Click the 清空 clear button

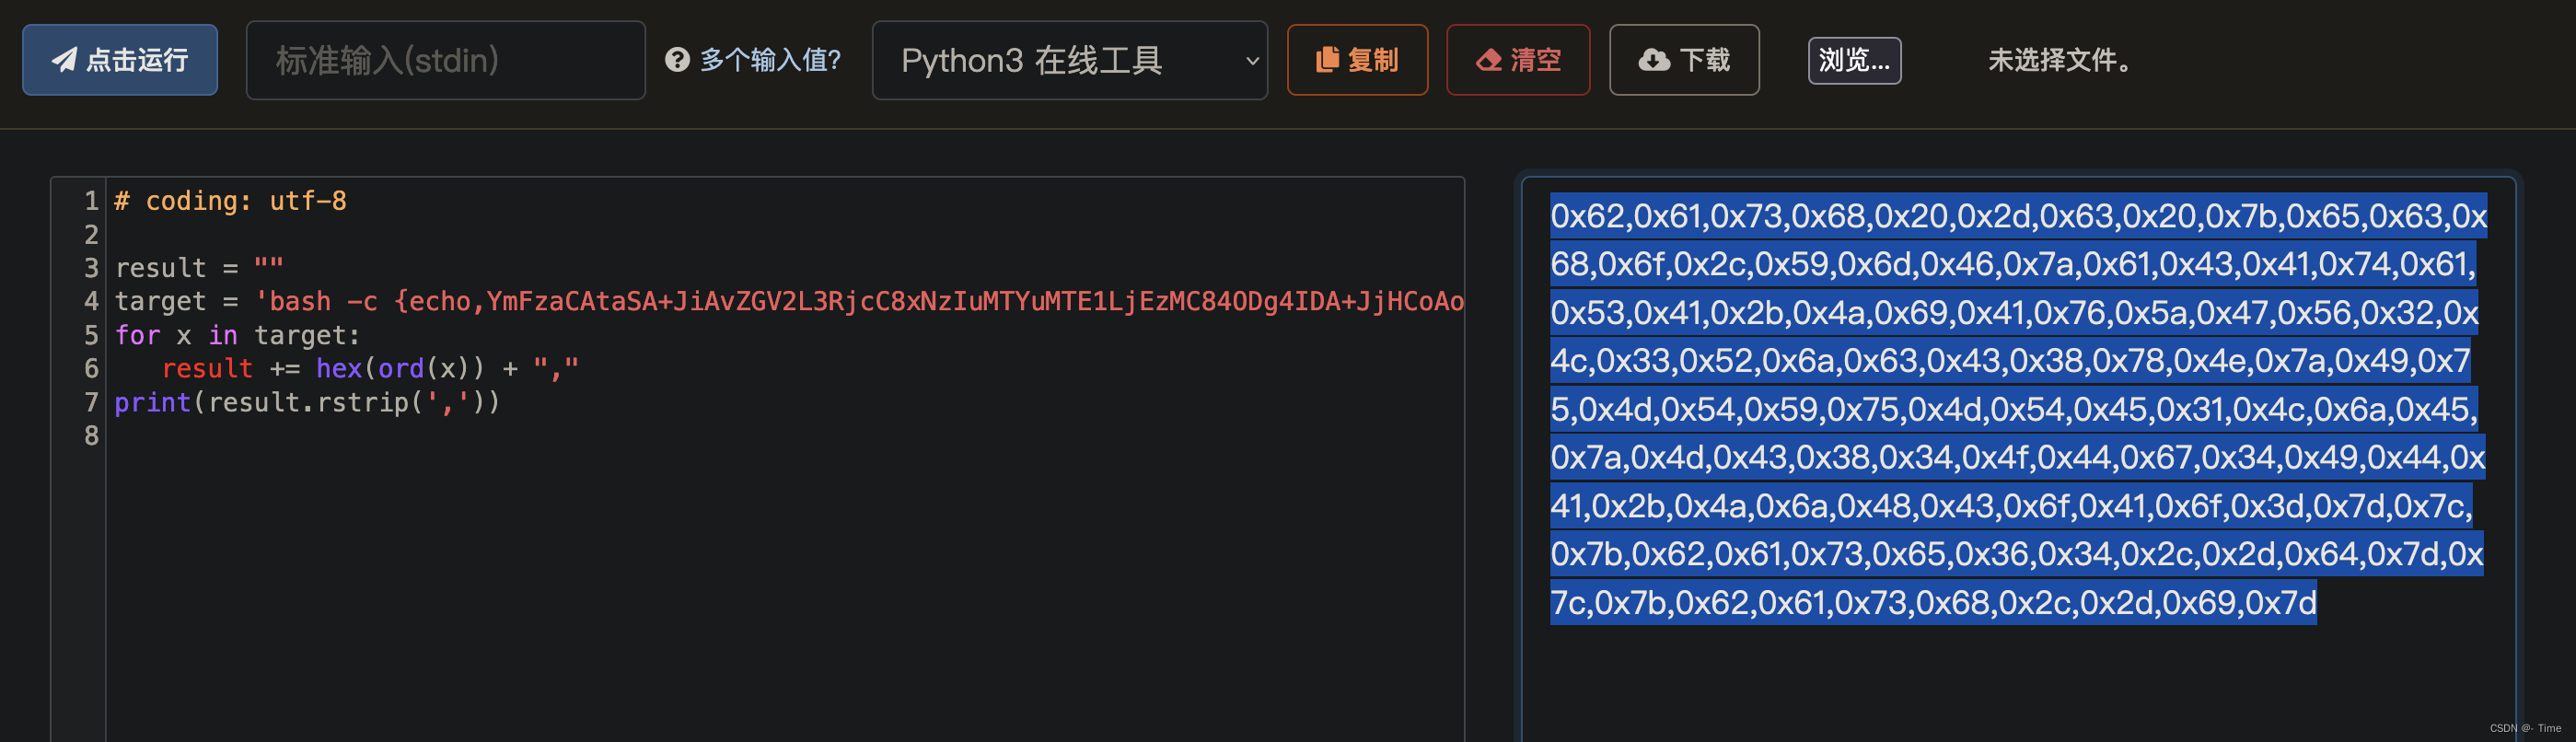(x=1517, y=60)
